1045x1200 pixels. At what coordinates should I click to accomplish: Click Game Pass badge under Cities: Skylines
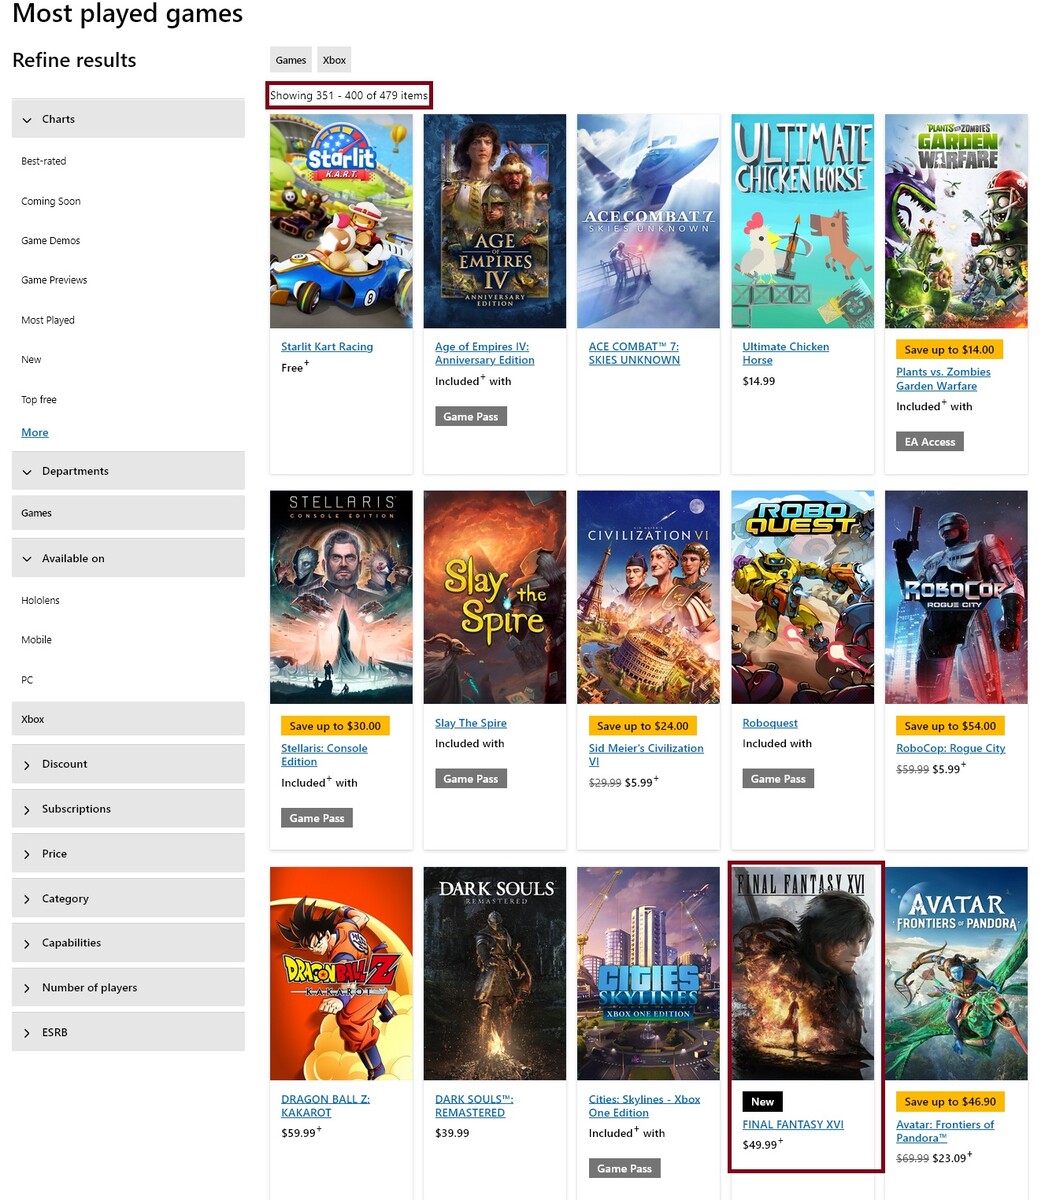(625, 1168)
